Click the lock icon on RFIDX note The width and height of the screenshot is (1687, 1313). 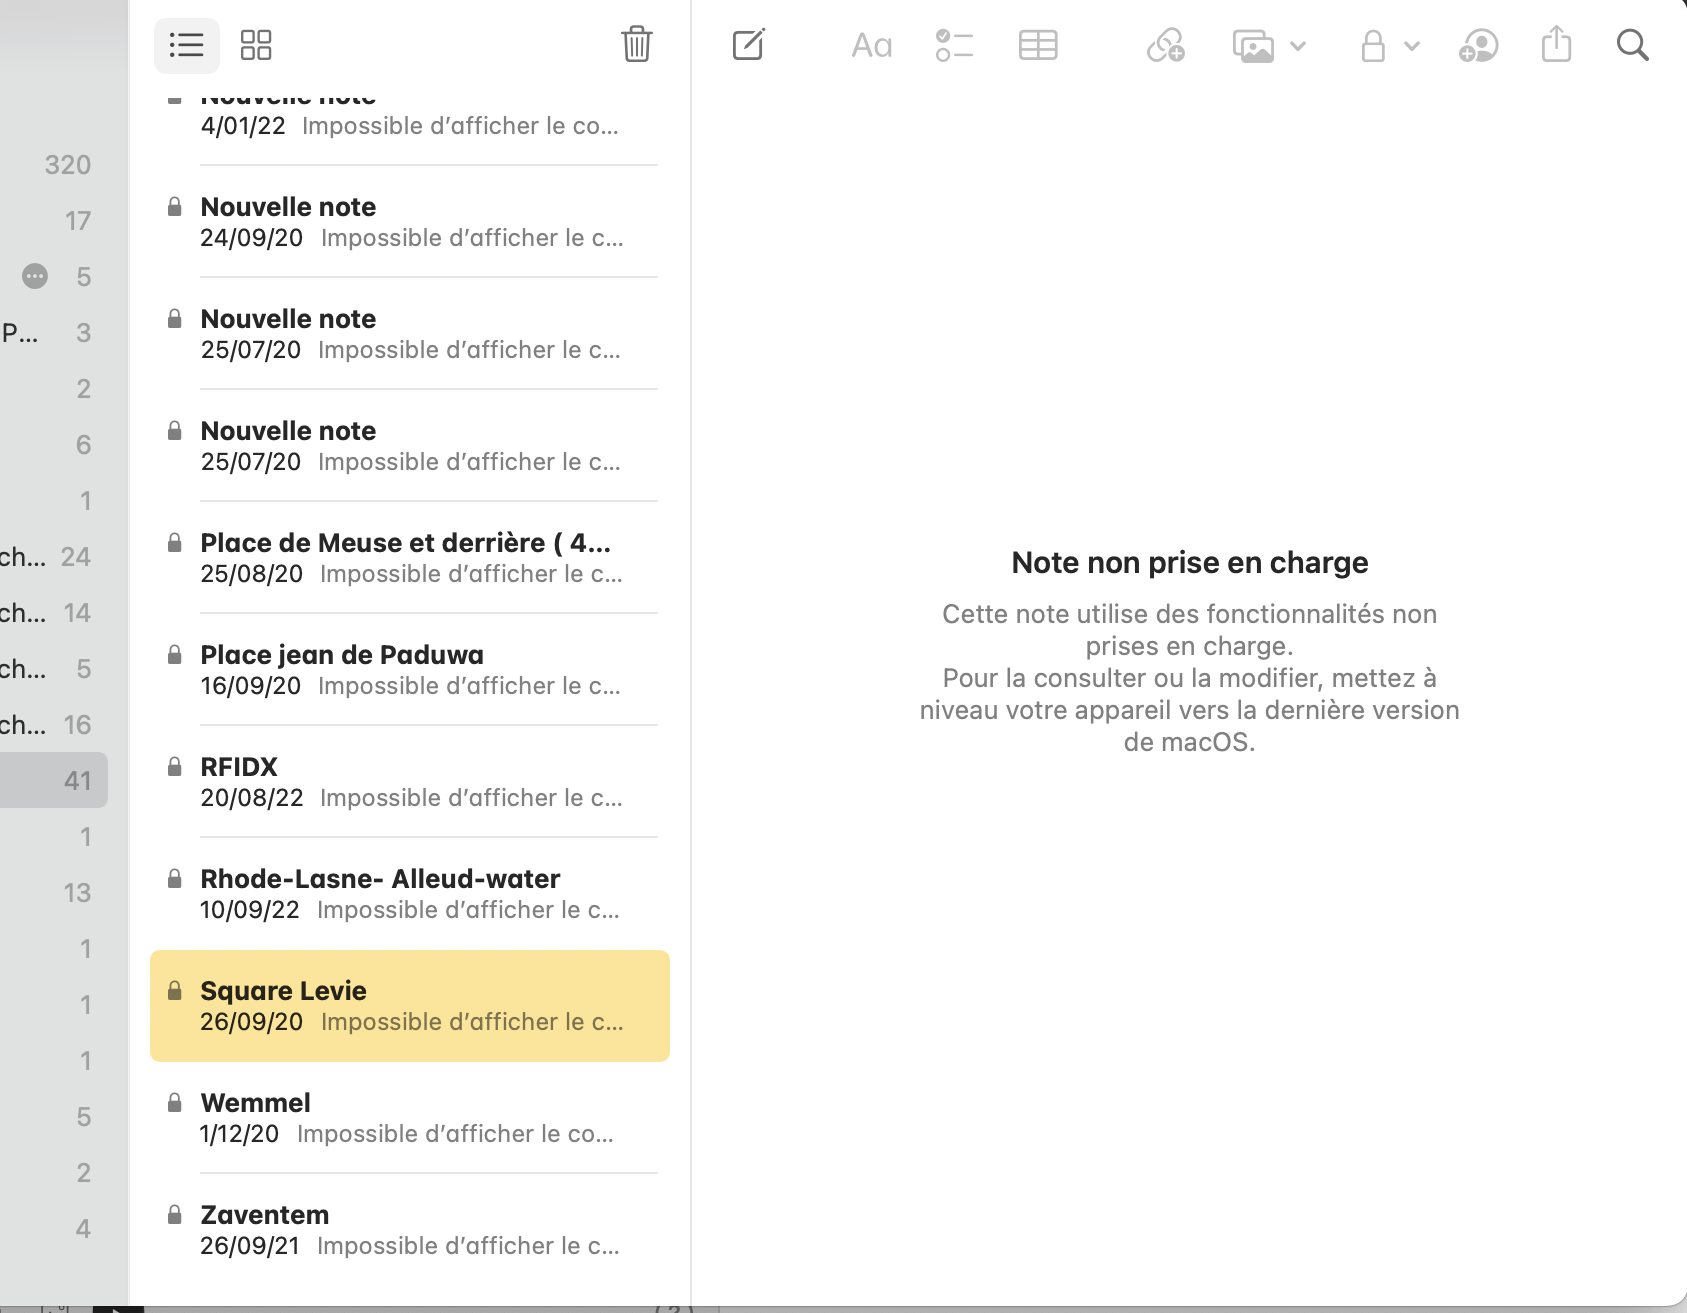(x=175, y=767)
